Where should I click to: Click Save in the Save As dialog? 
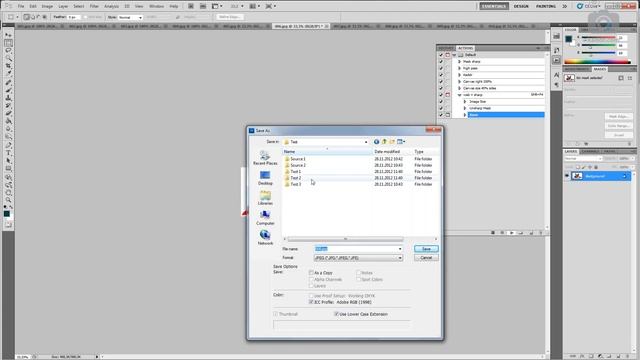tap(426, 249)
